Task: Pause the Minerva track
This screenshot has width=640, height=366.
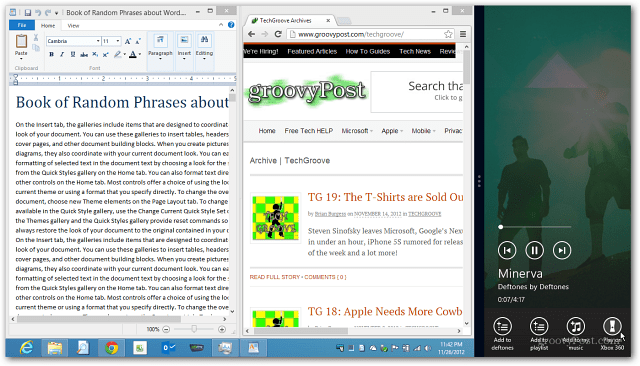Action: pos(534,250)
